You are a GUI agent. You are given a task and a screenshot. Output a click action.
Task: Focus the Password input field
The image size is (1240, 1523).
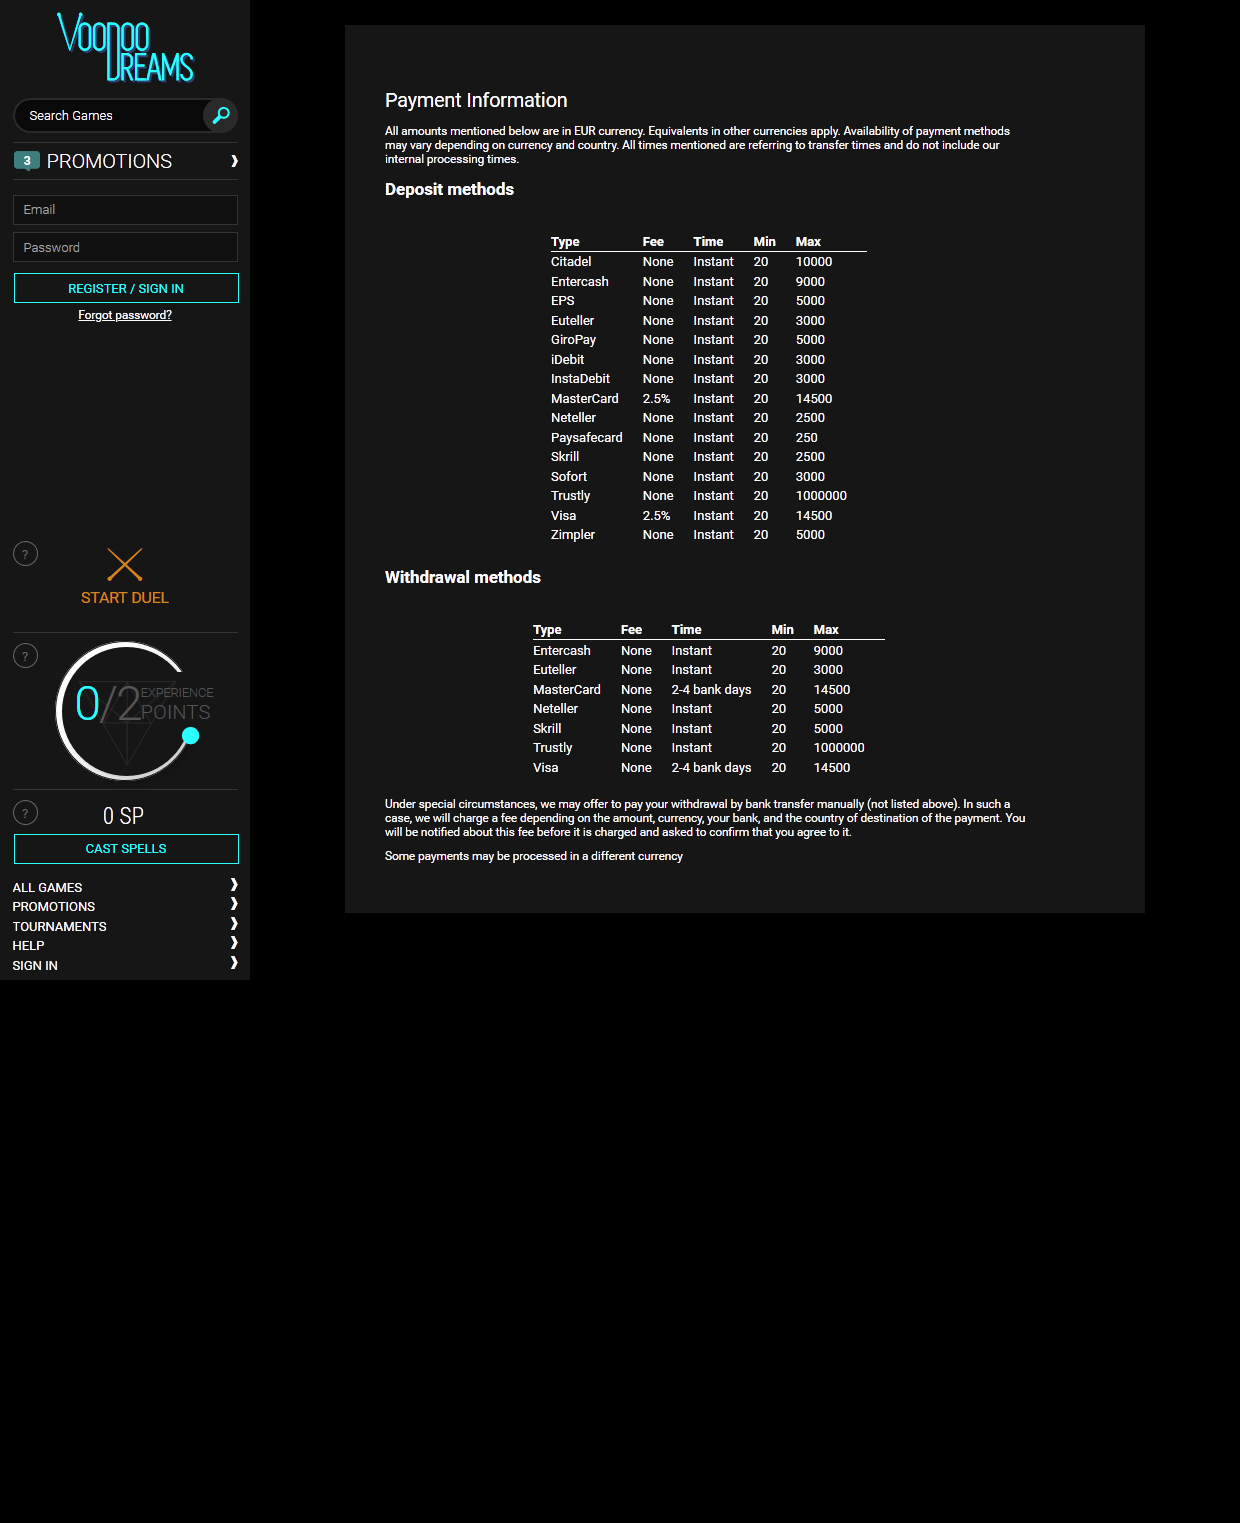click(x=125, y=247)
